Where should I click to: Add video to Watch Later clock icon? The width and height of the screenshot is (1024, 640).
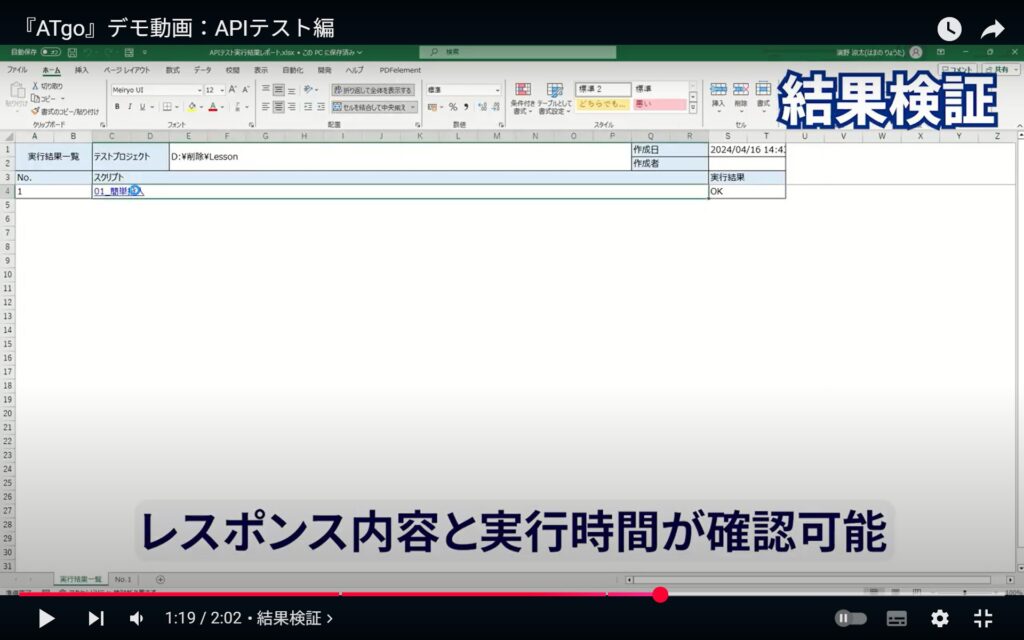949,29
